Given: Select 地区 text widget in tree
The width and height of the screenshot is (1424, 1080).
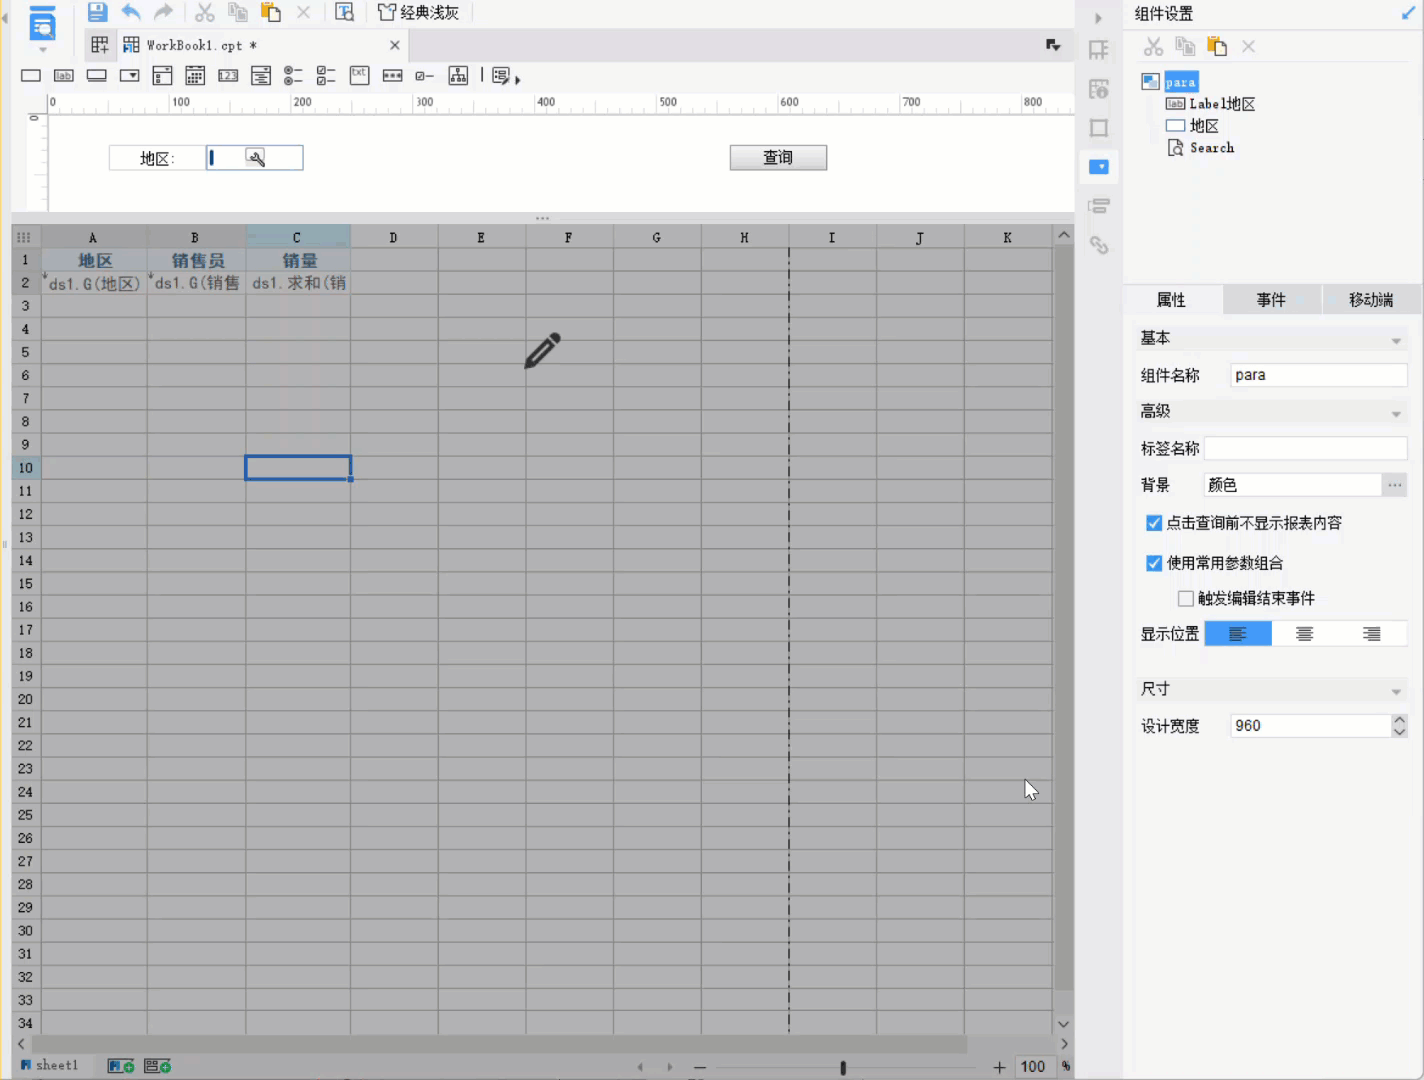Looking at the screenshot, I should tap(1204, 126).
